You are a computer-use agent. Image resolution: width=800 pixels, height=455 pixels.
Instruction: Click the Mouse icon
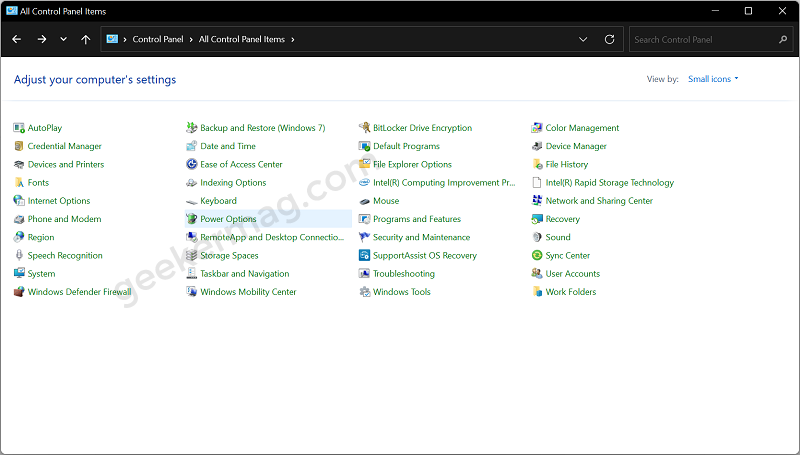coord(364,201)
